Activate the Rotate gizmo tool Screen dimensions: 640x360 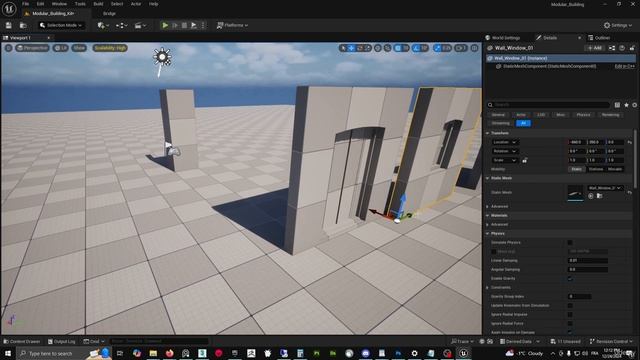pos(360,48)
